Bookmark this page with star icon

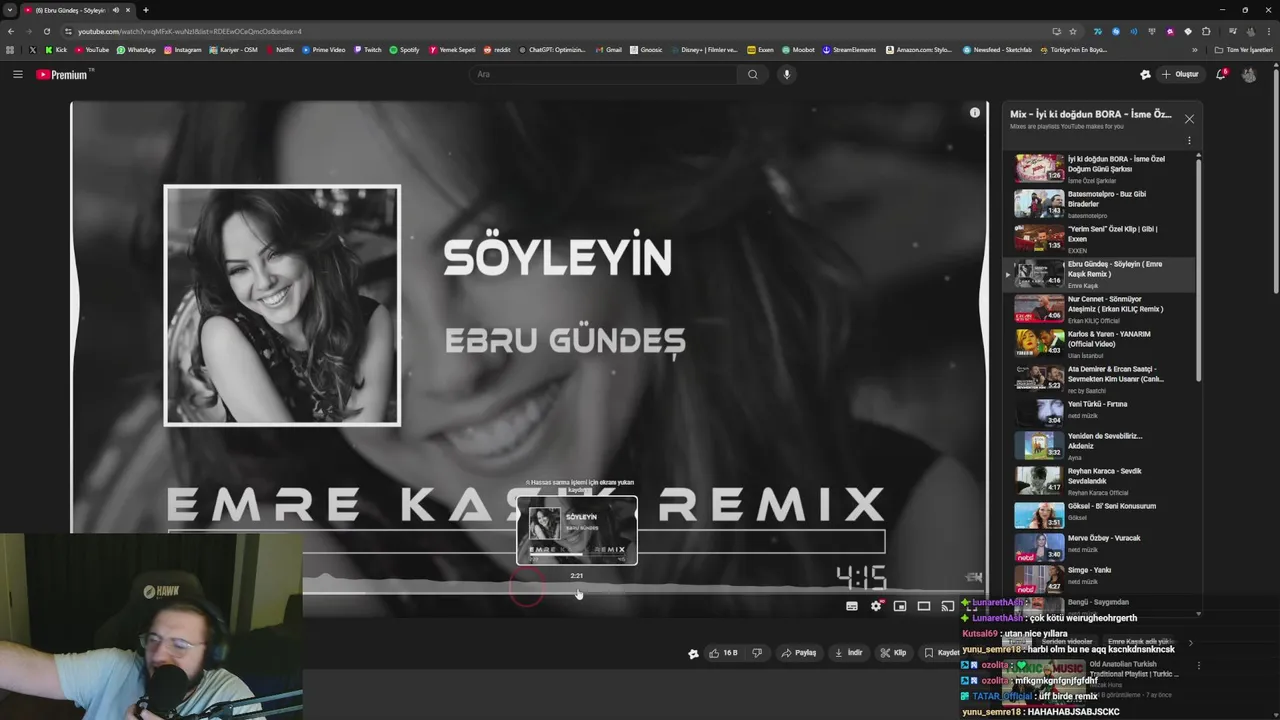point(1073,31)
